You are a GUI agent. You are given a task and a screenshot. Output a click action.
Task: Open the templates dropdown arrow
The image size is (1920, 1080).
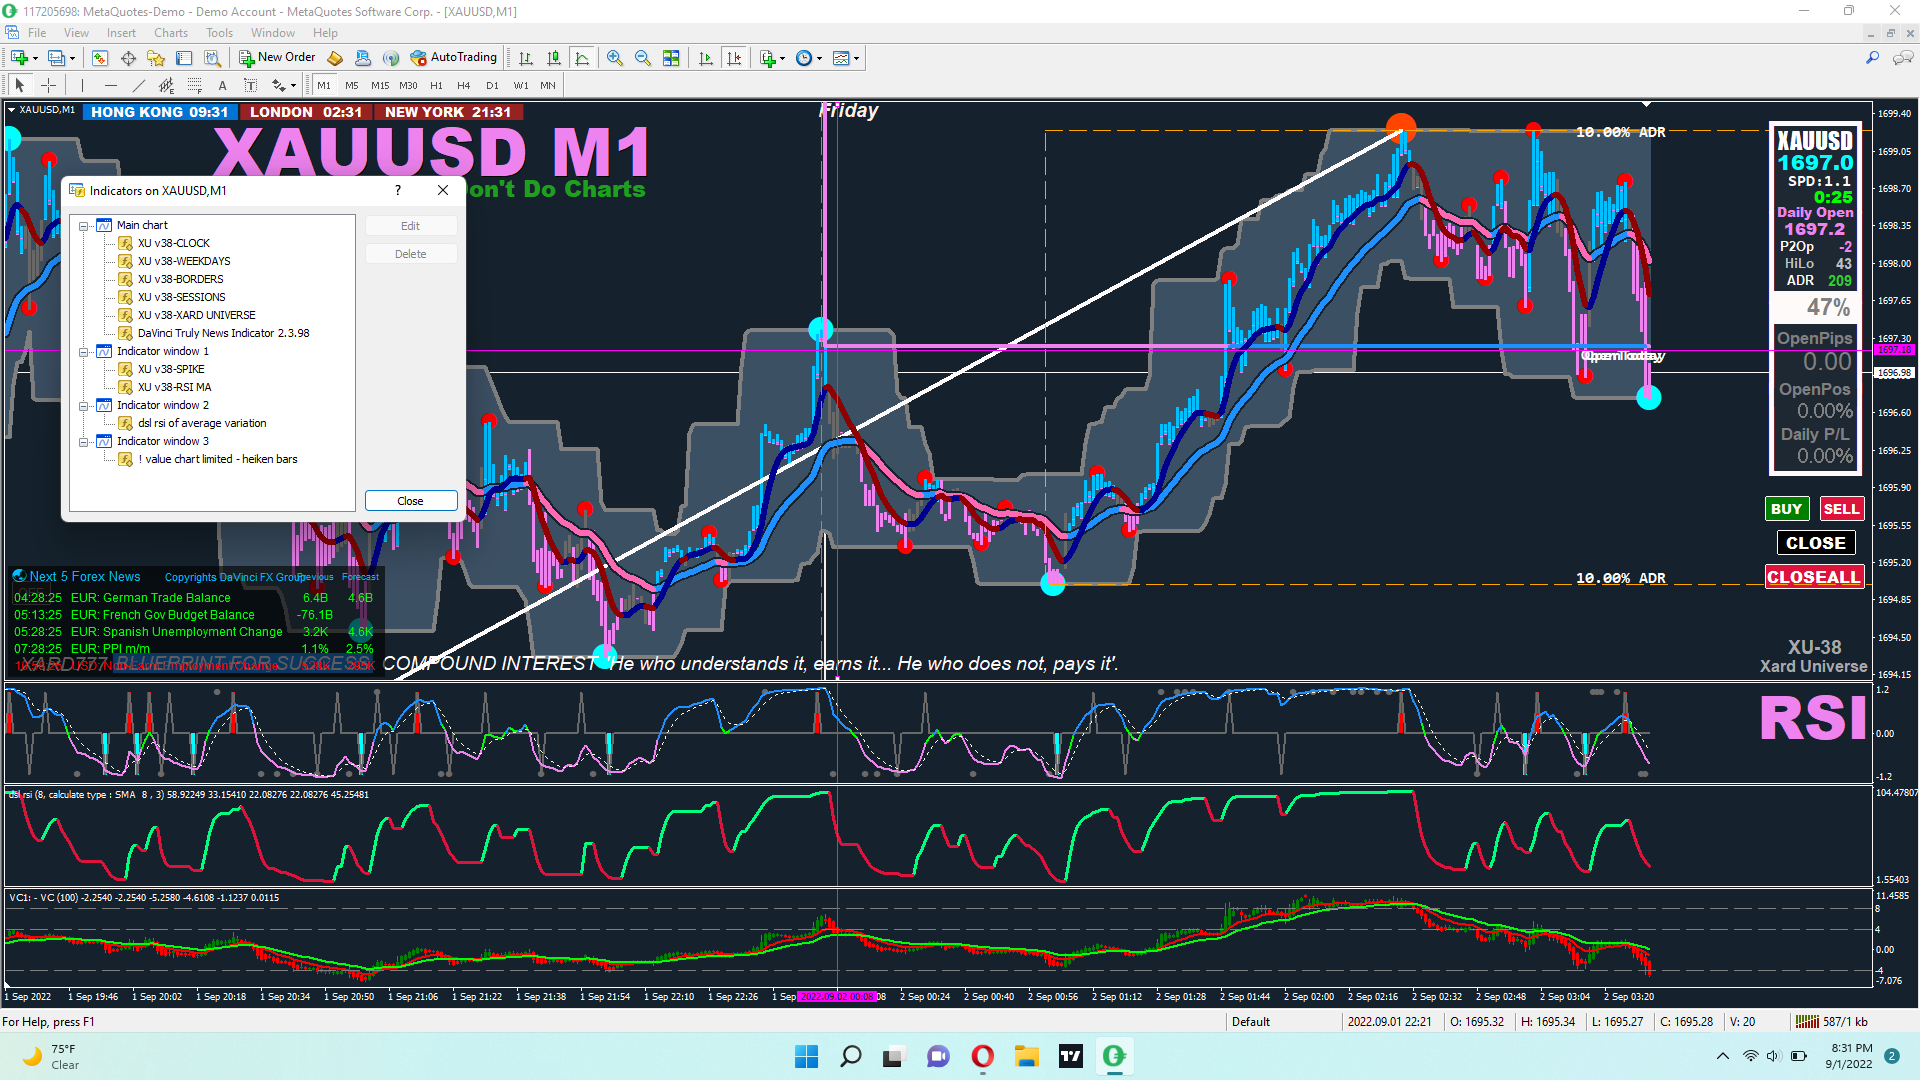pos(857,58)
